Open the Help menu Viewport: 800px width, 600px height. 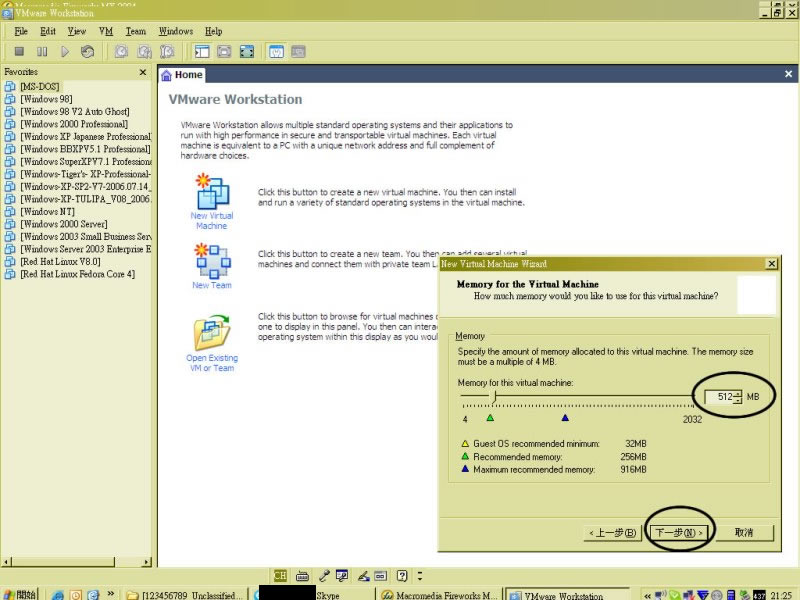213,31
